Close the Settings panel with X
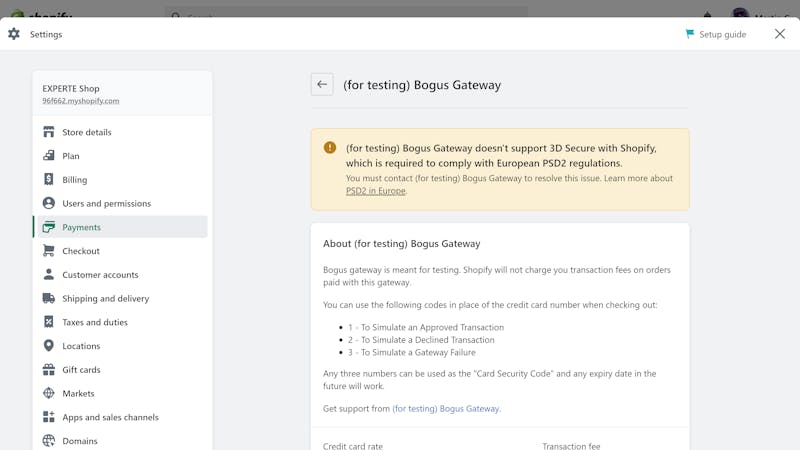 click(x=780, y=34)
